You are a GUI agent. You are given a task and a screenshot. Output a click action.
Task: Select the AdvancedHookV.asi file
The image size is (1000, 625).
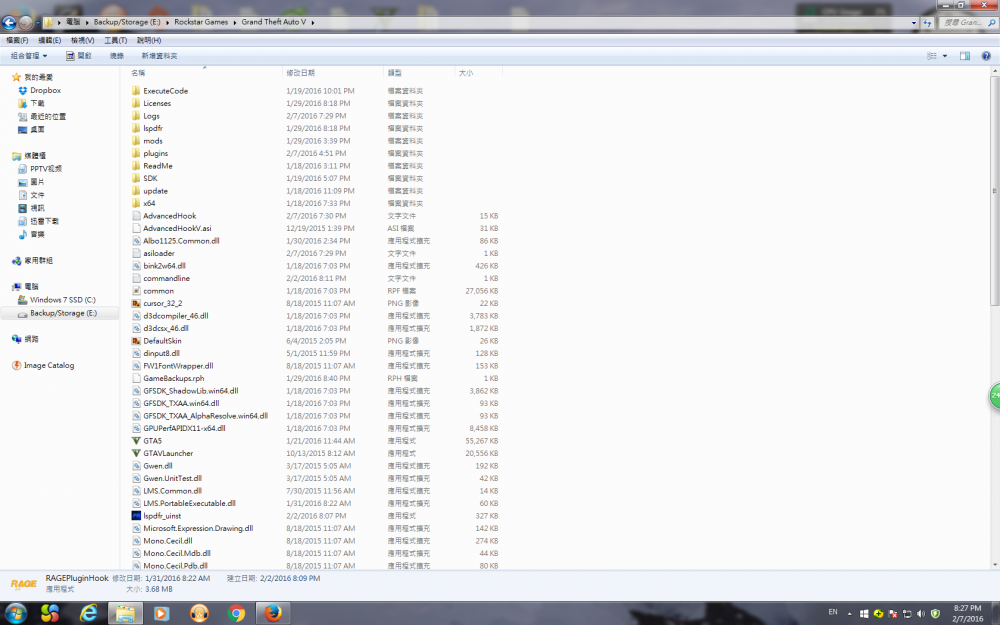177,228
